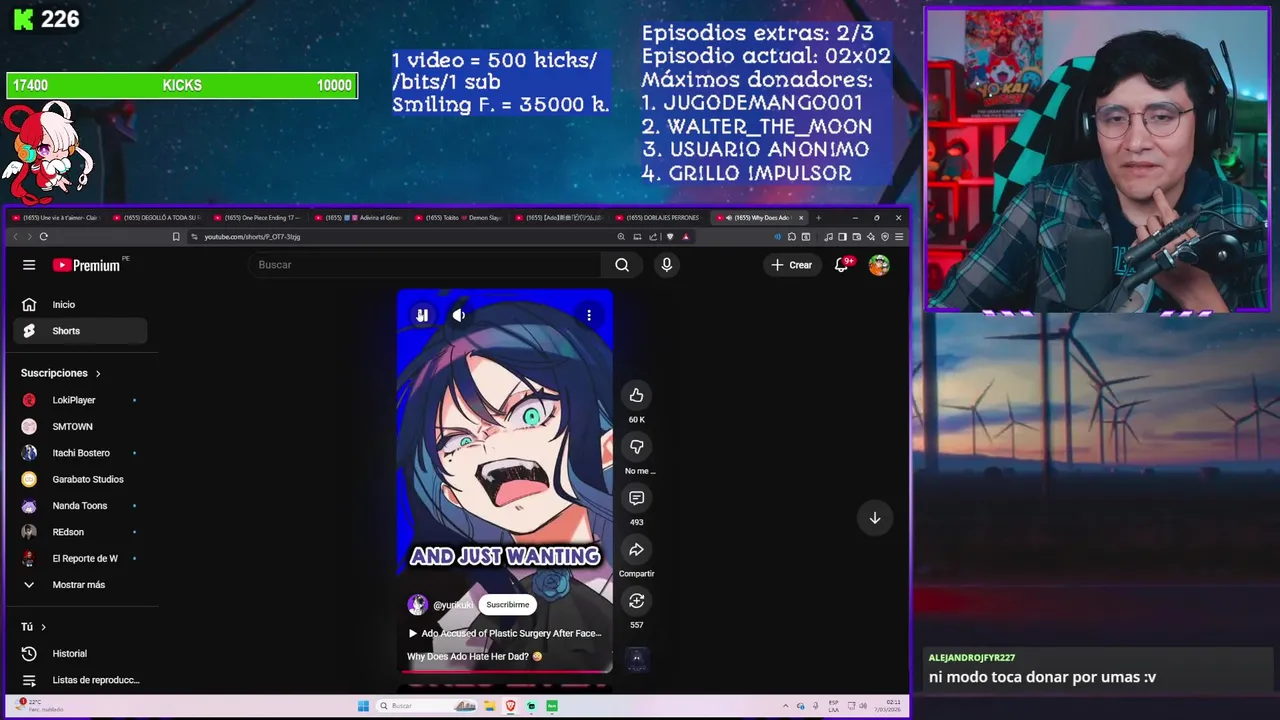Expand the Tú section
Viewport: 1280px width, 720px height.
click(x=34, y=627)
